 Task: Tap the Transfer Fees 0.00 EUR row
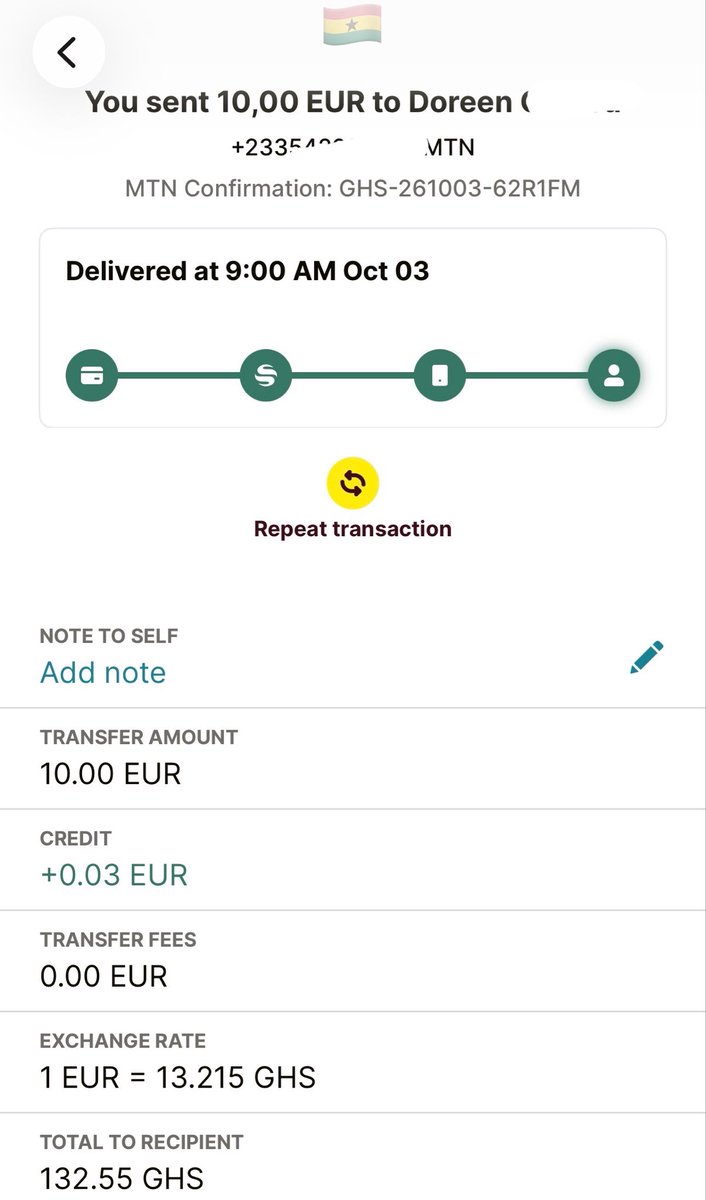click(x=353, y=961)
